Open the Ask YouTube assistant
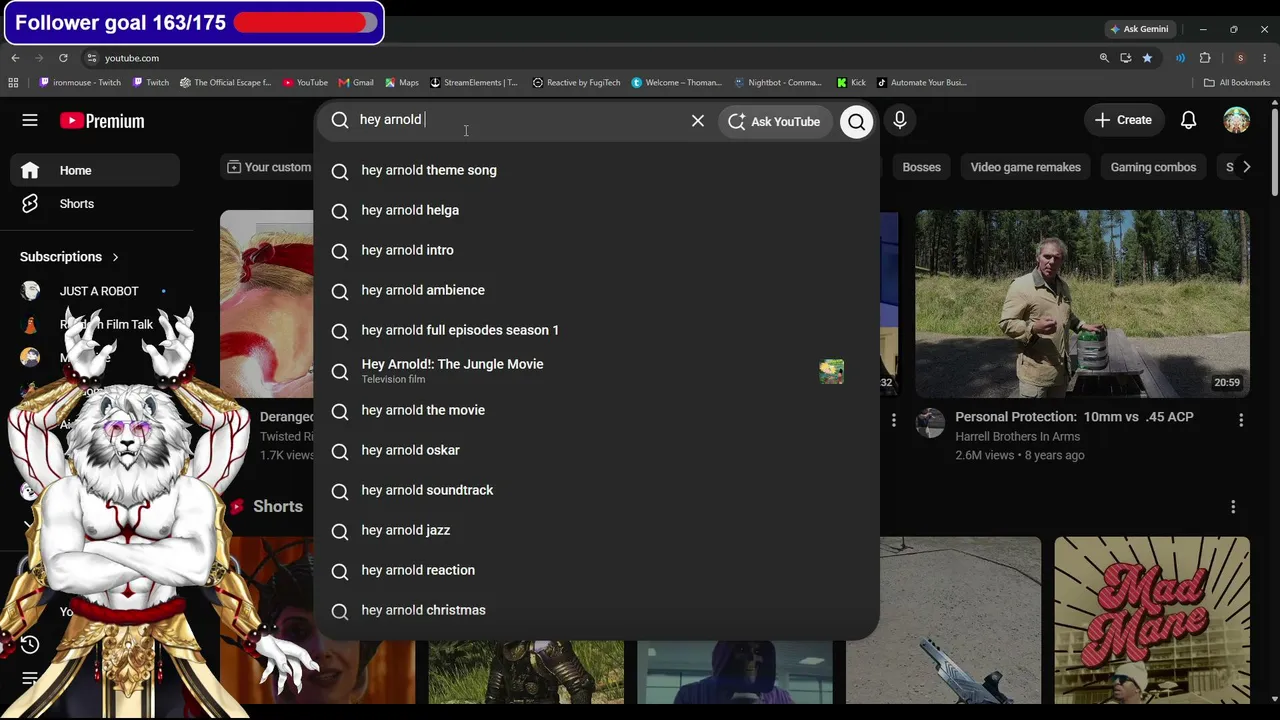The image size is (1280, 720). 775,122
